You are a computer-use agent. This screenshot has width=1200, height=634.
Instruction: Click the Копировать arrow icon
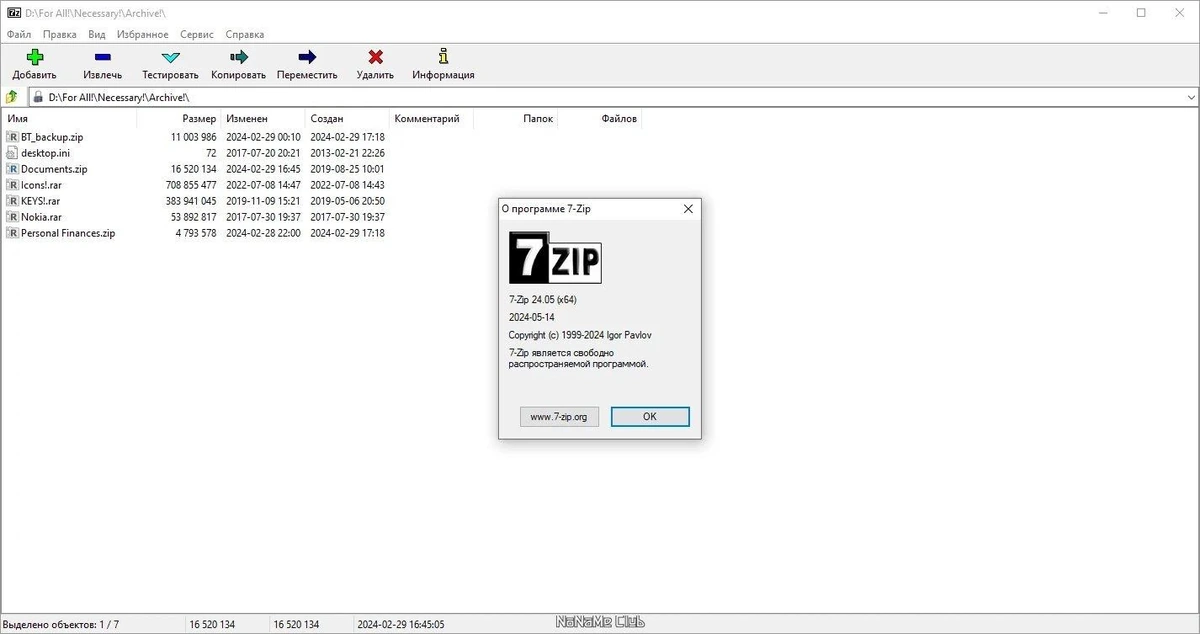(x=238, y=57)
